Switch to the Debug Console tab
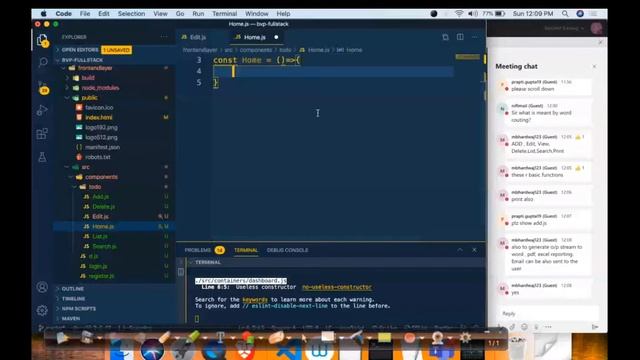This screenshot has width=640, height=360. coord(287,250)
